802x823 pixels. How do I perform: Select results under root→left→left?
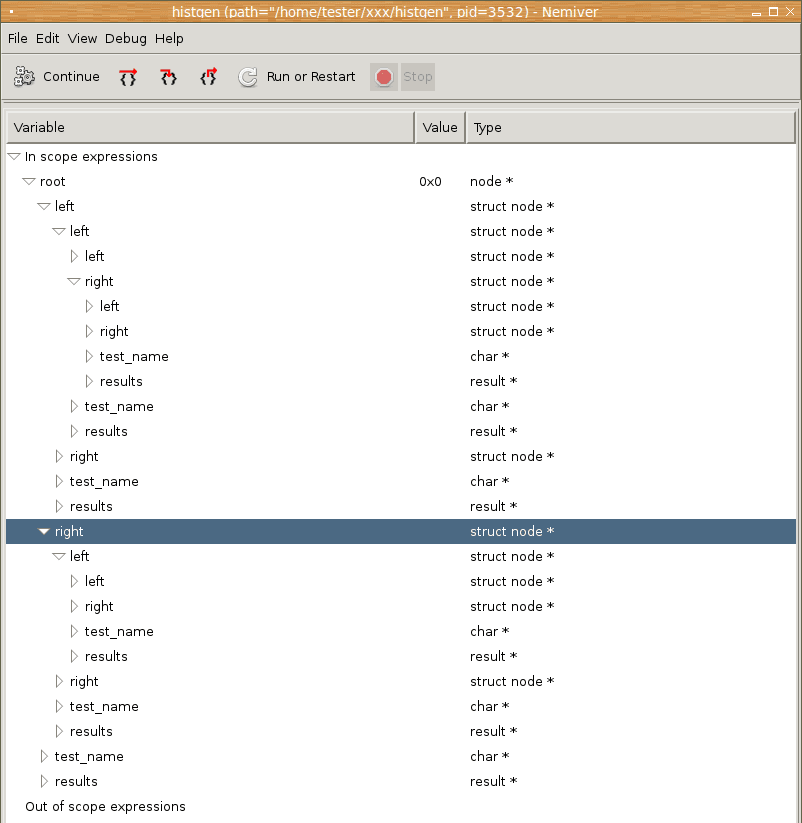pyautogui.click(x=106, y=431)
